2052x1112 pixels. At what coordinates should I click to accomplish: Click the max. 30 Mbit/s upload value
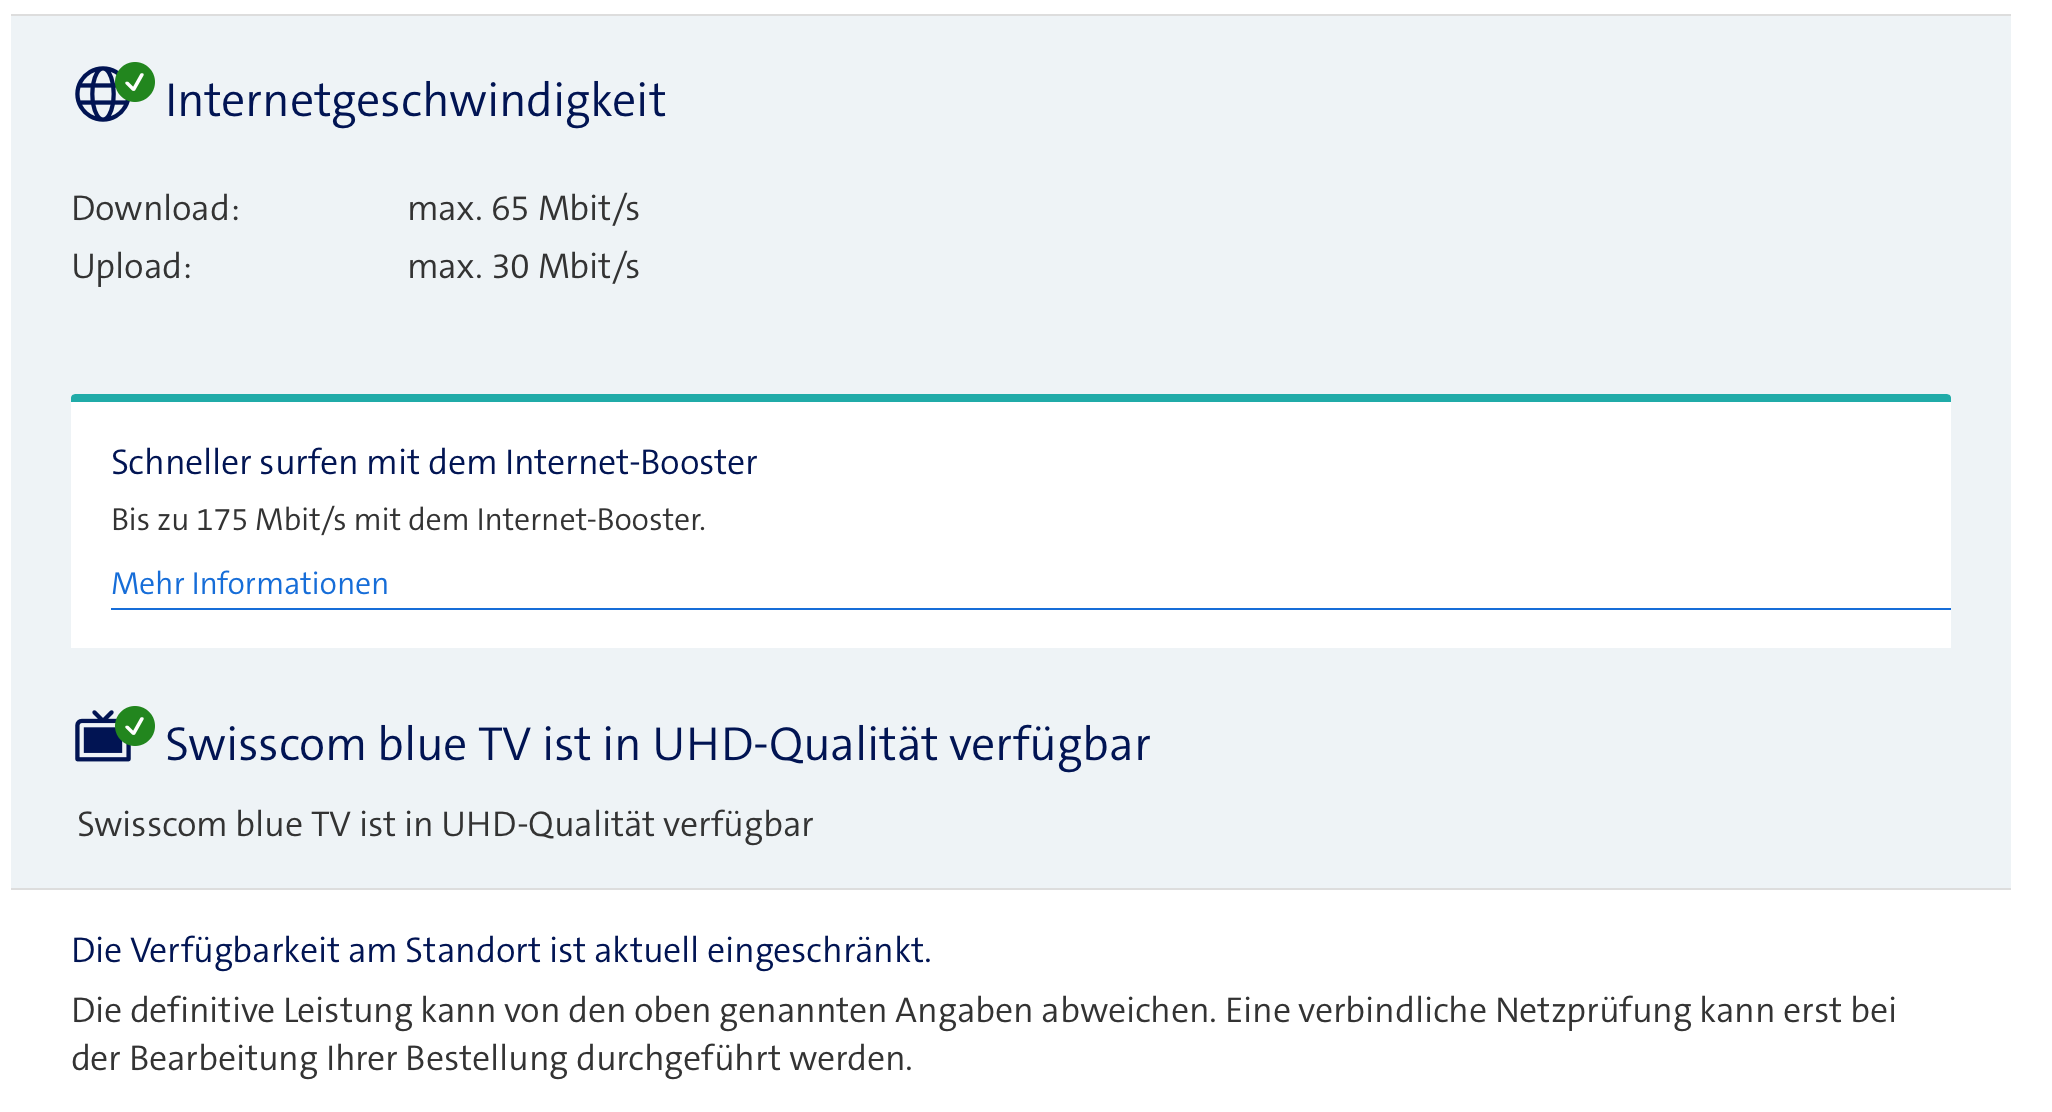[x=523, y=266]
